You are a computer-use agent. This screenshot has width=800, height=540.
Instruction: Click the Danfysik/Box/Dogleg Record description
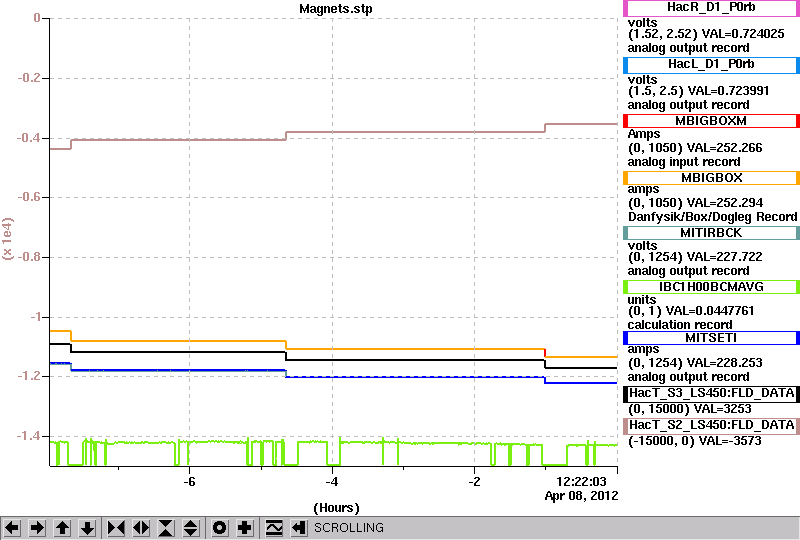point(712,217)
